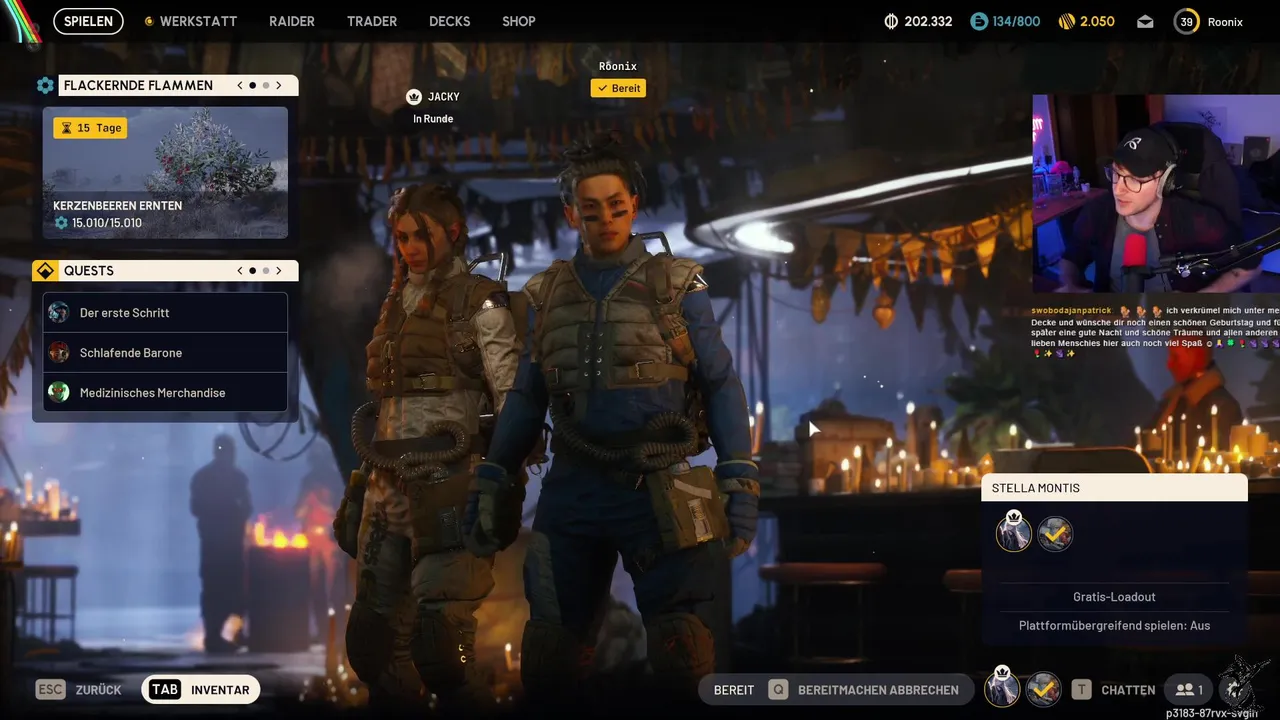Open the DECKS tab
Viewport: 1280px width, 720px height.
449,21
